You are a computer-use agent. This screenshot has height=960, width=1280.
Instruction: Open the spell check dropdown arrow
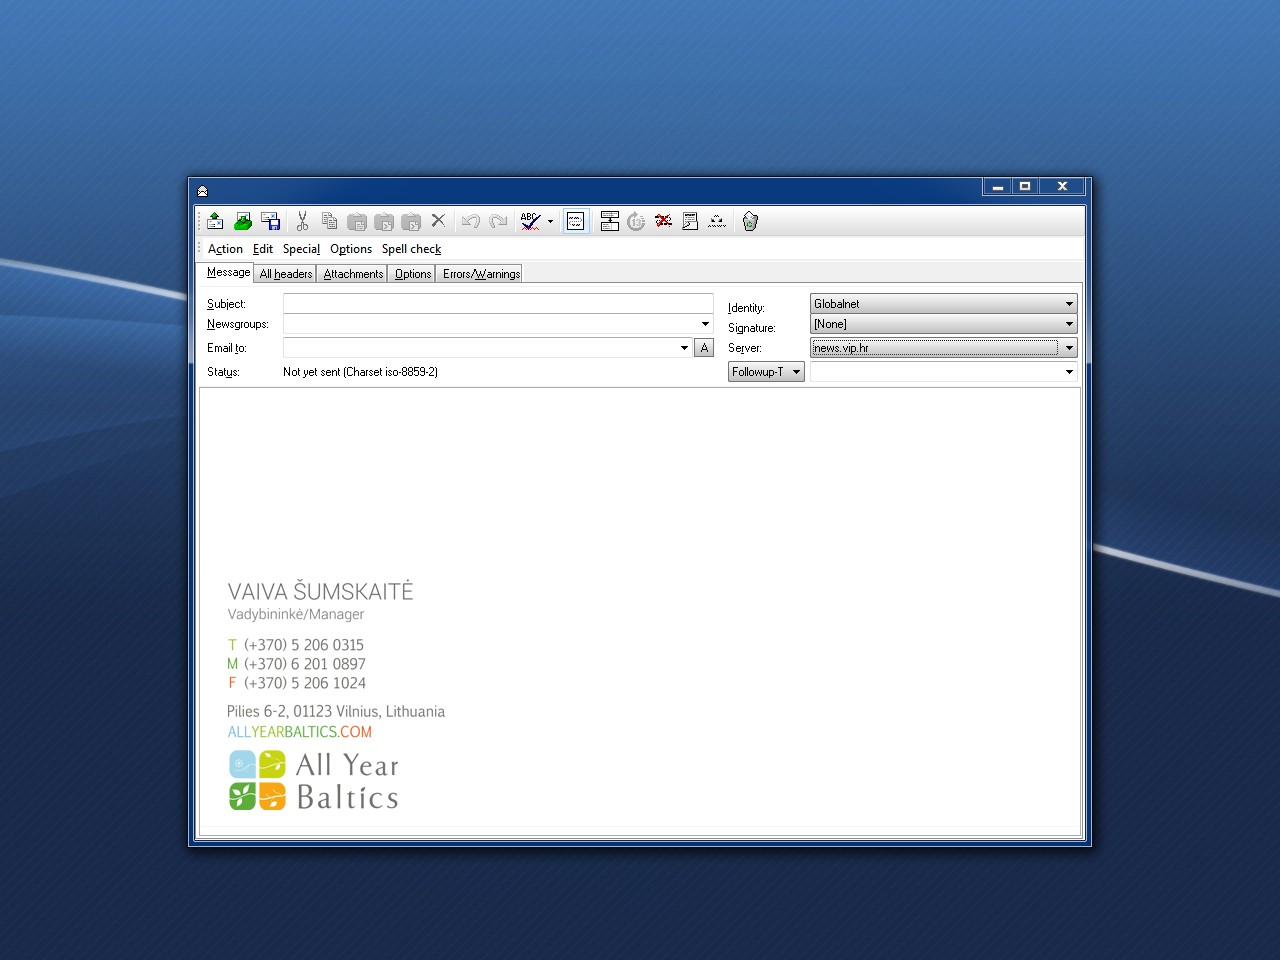[x=550, y=222]
